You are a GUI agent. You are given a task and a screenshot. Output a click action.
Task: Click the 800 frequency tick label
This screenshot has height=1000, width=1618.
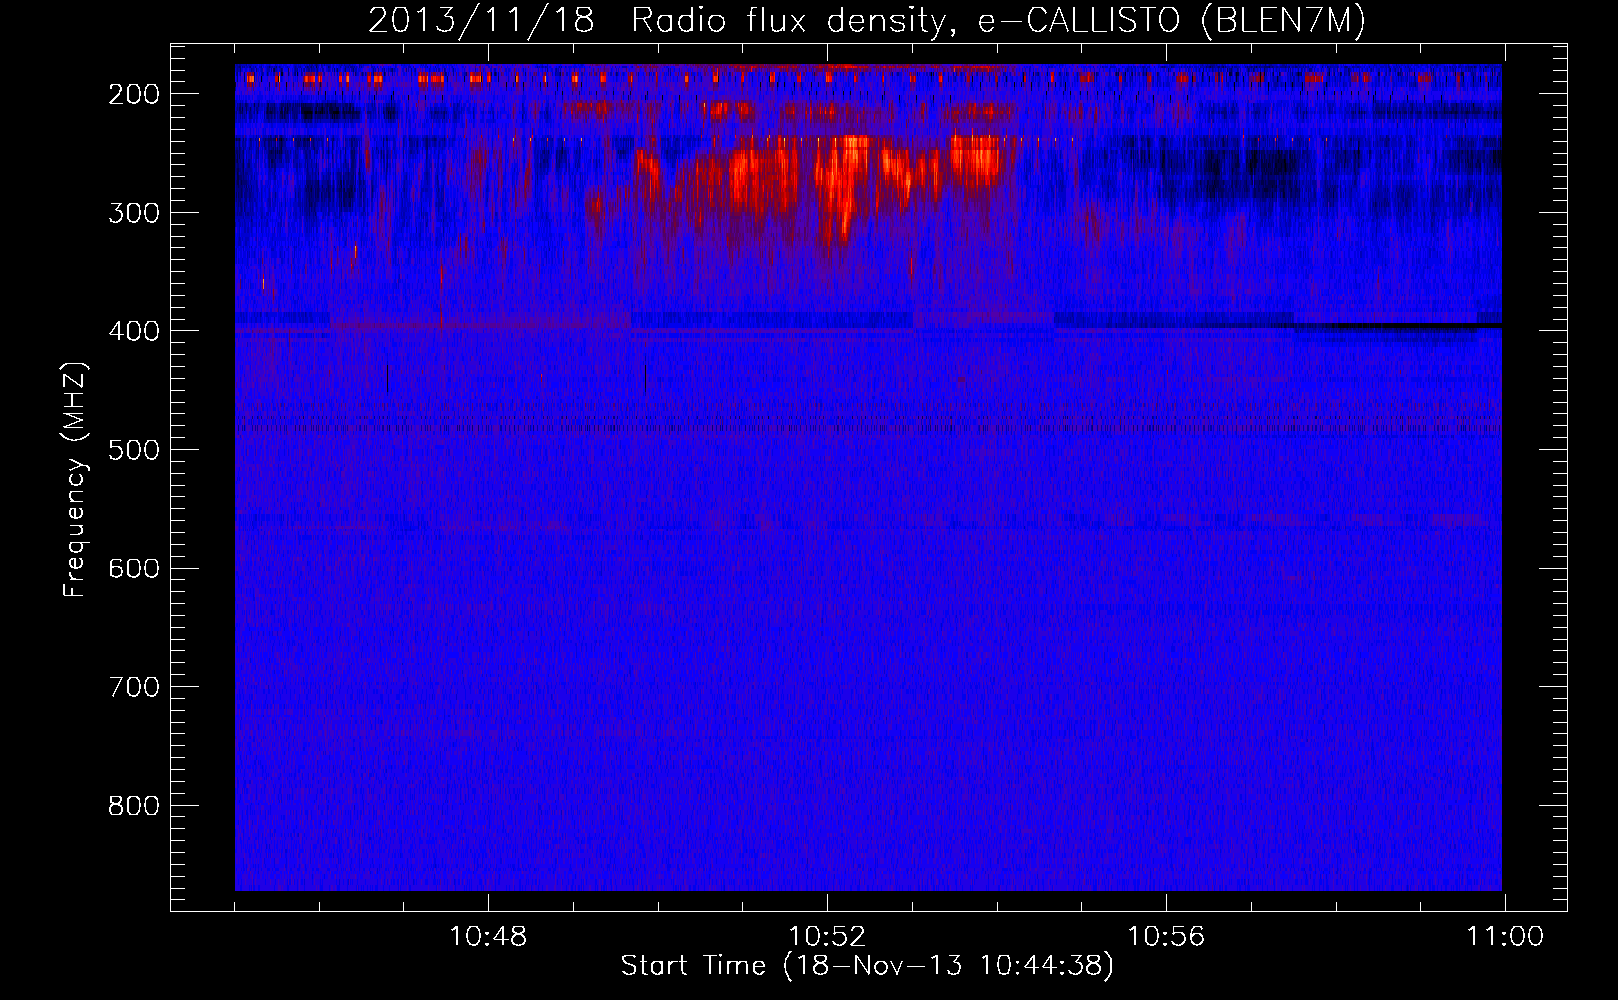pyautogui.click(x=134, y=806)
